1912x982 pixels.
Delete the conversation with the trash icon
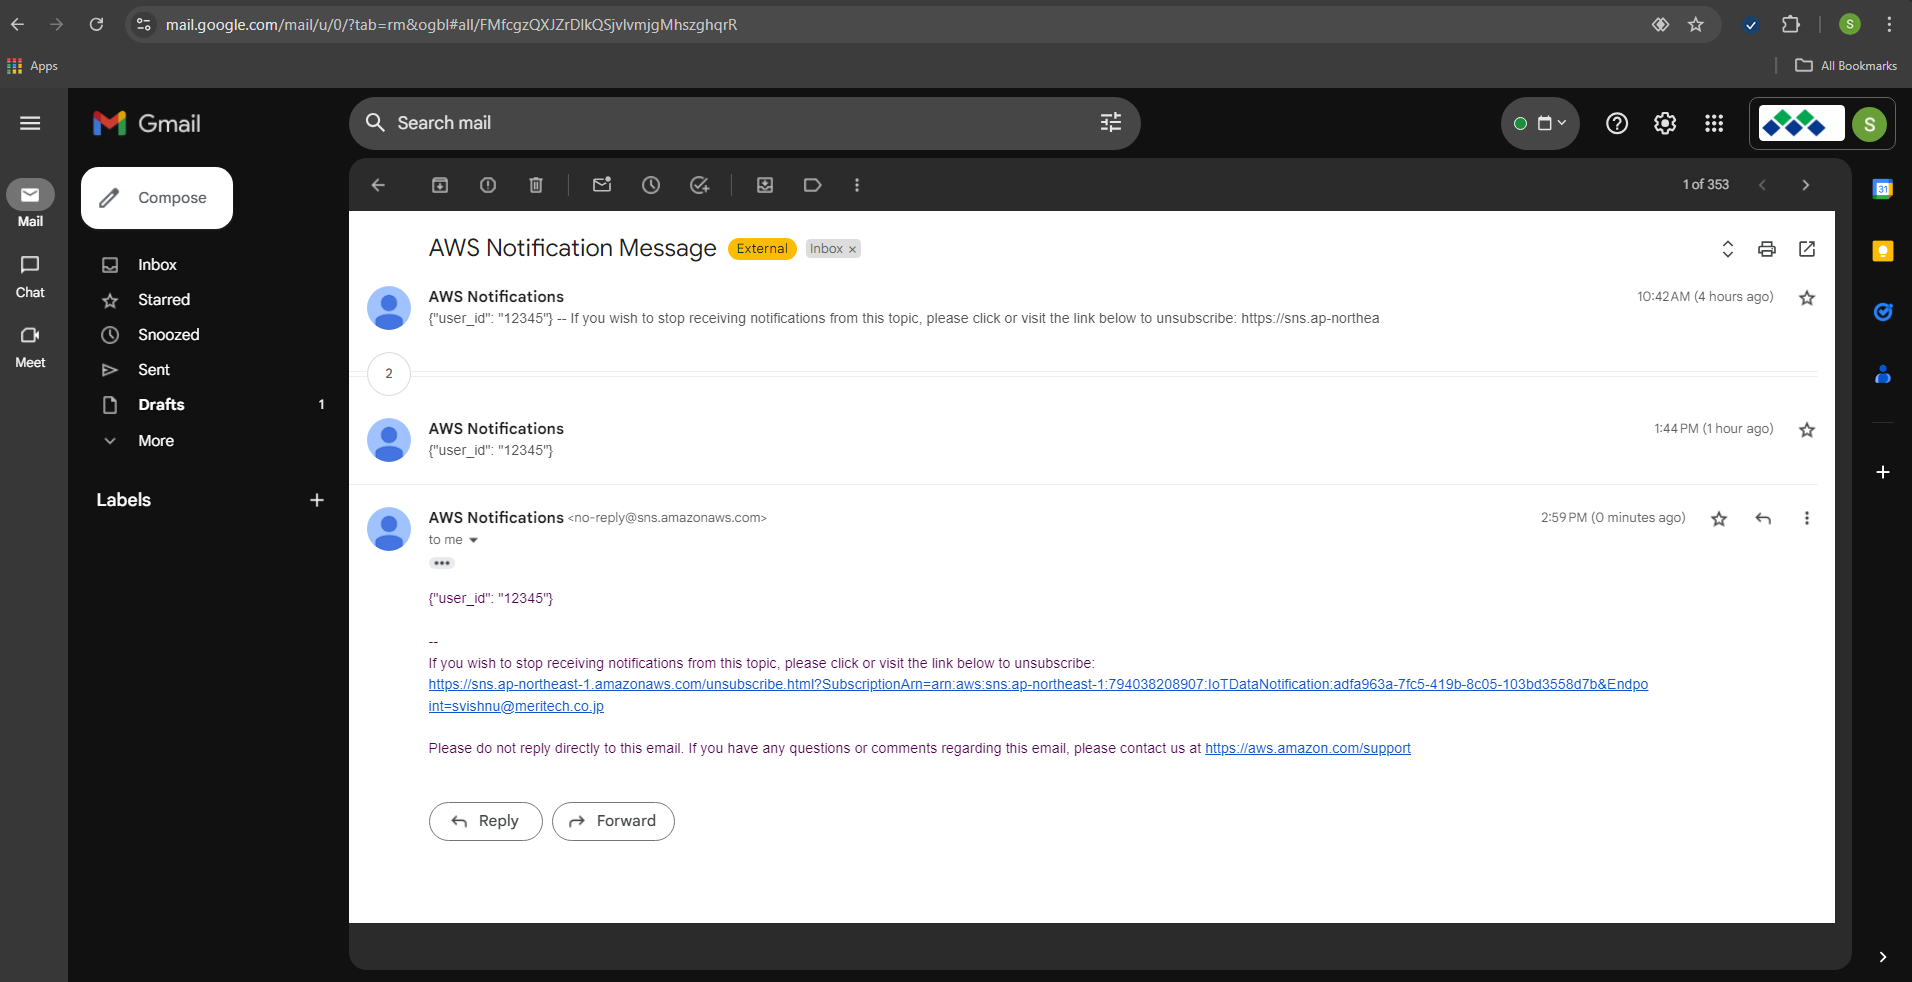[x=536, y=185]
